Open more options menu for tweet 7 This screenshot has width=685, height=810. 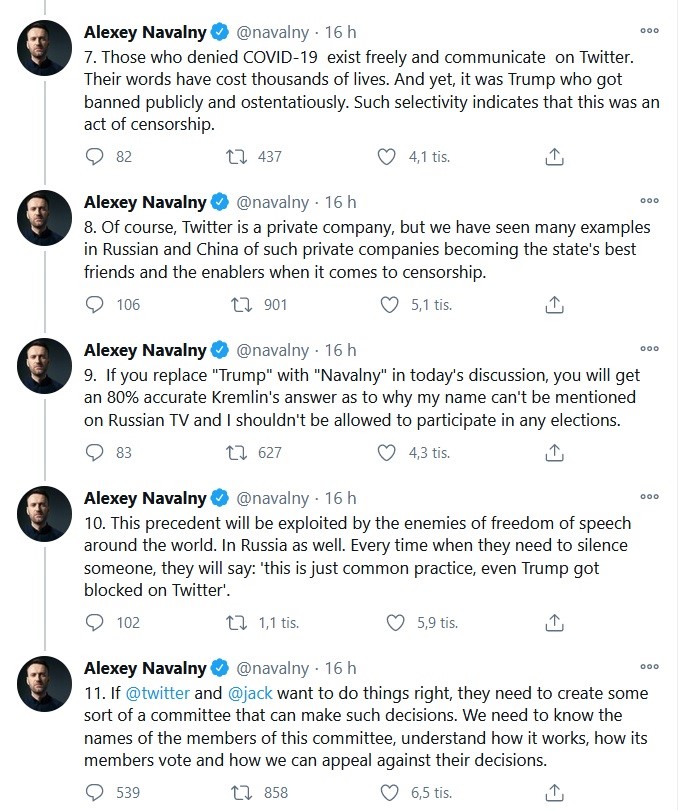[650, 31]
